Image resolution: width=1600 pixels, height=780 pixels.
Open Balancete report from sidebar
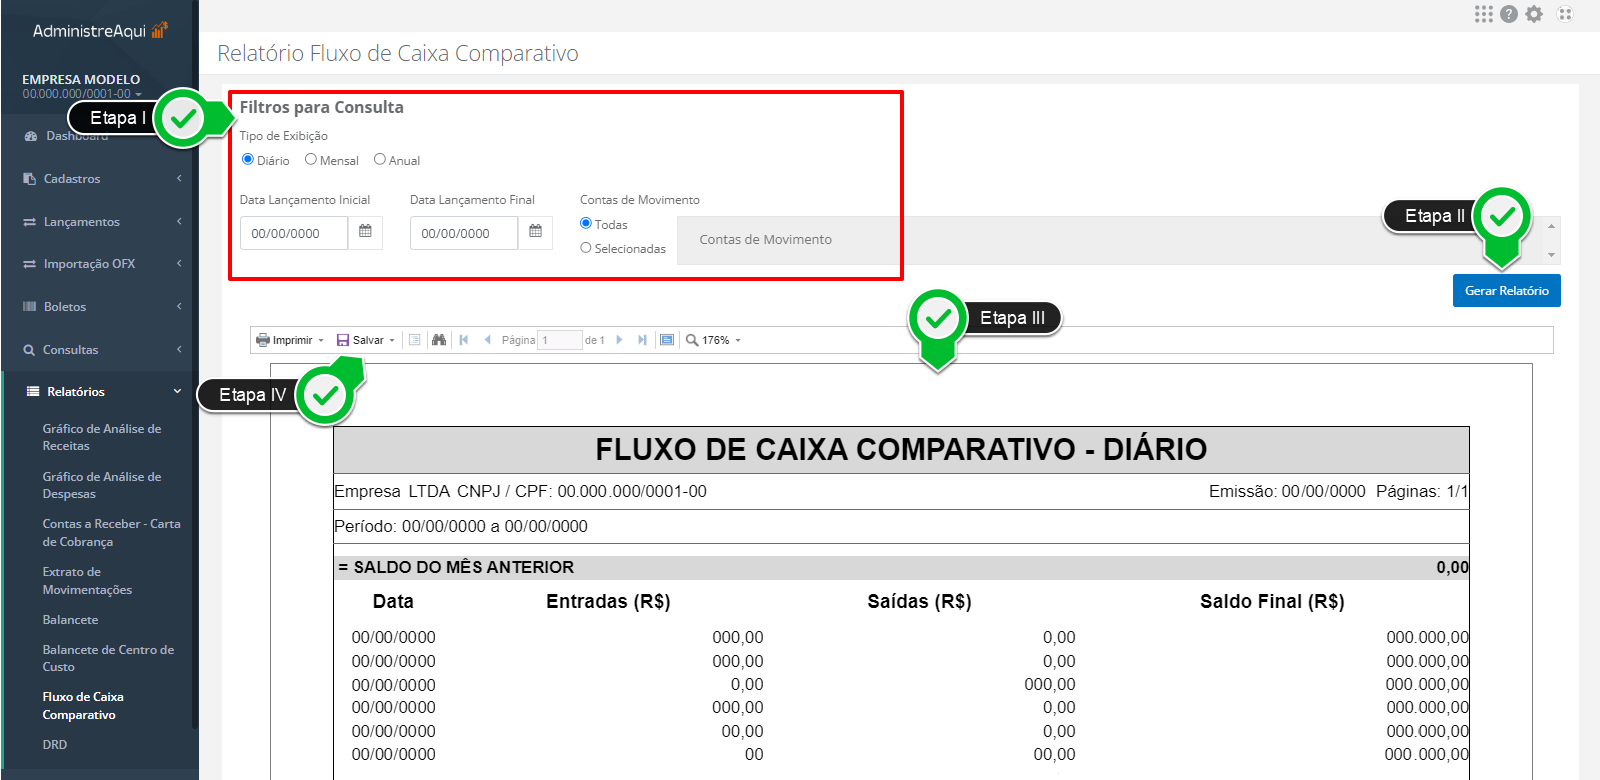pyautogui.click(x=70, y=620)
